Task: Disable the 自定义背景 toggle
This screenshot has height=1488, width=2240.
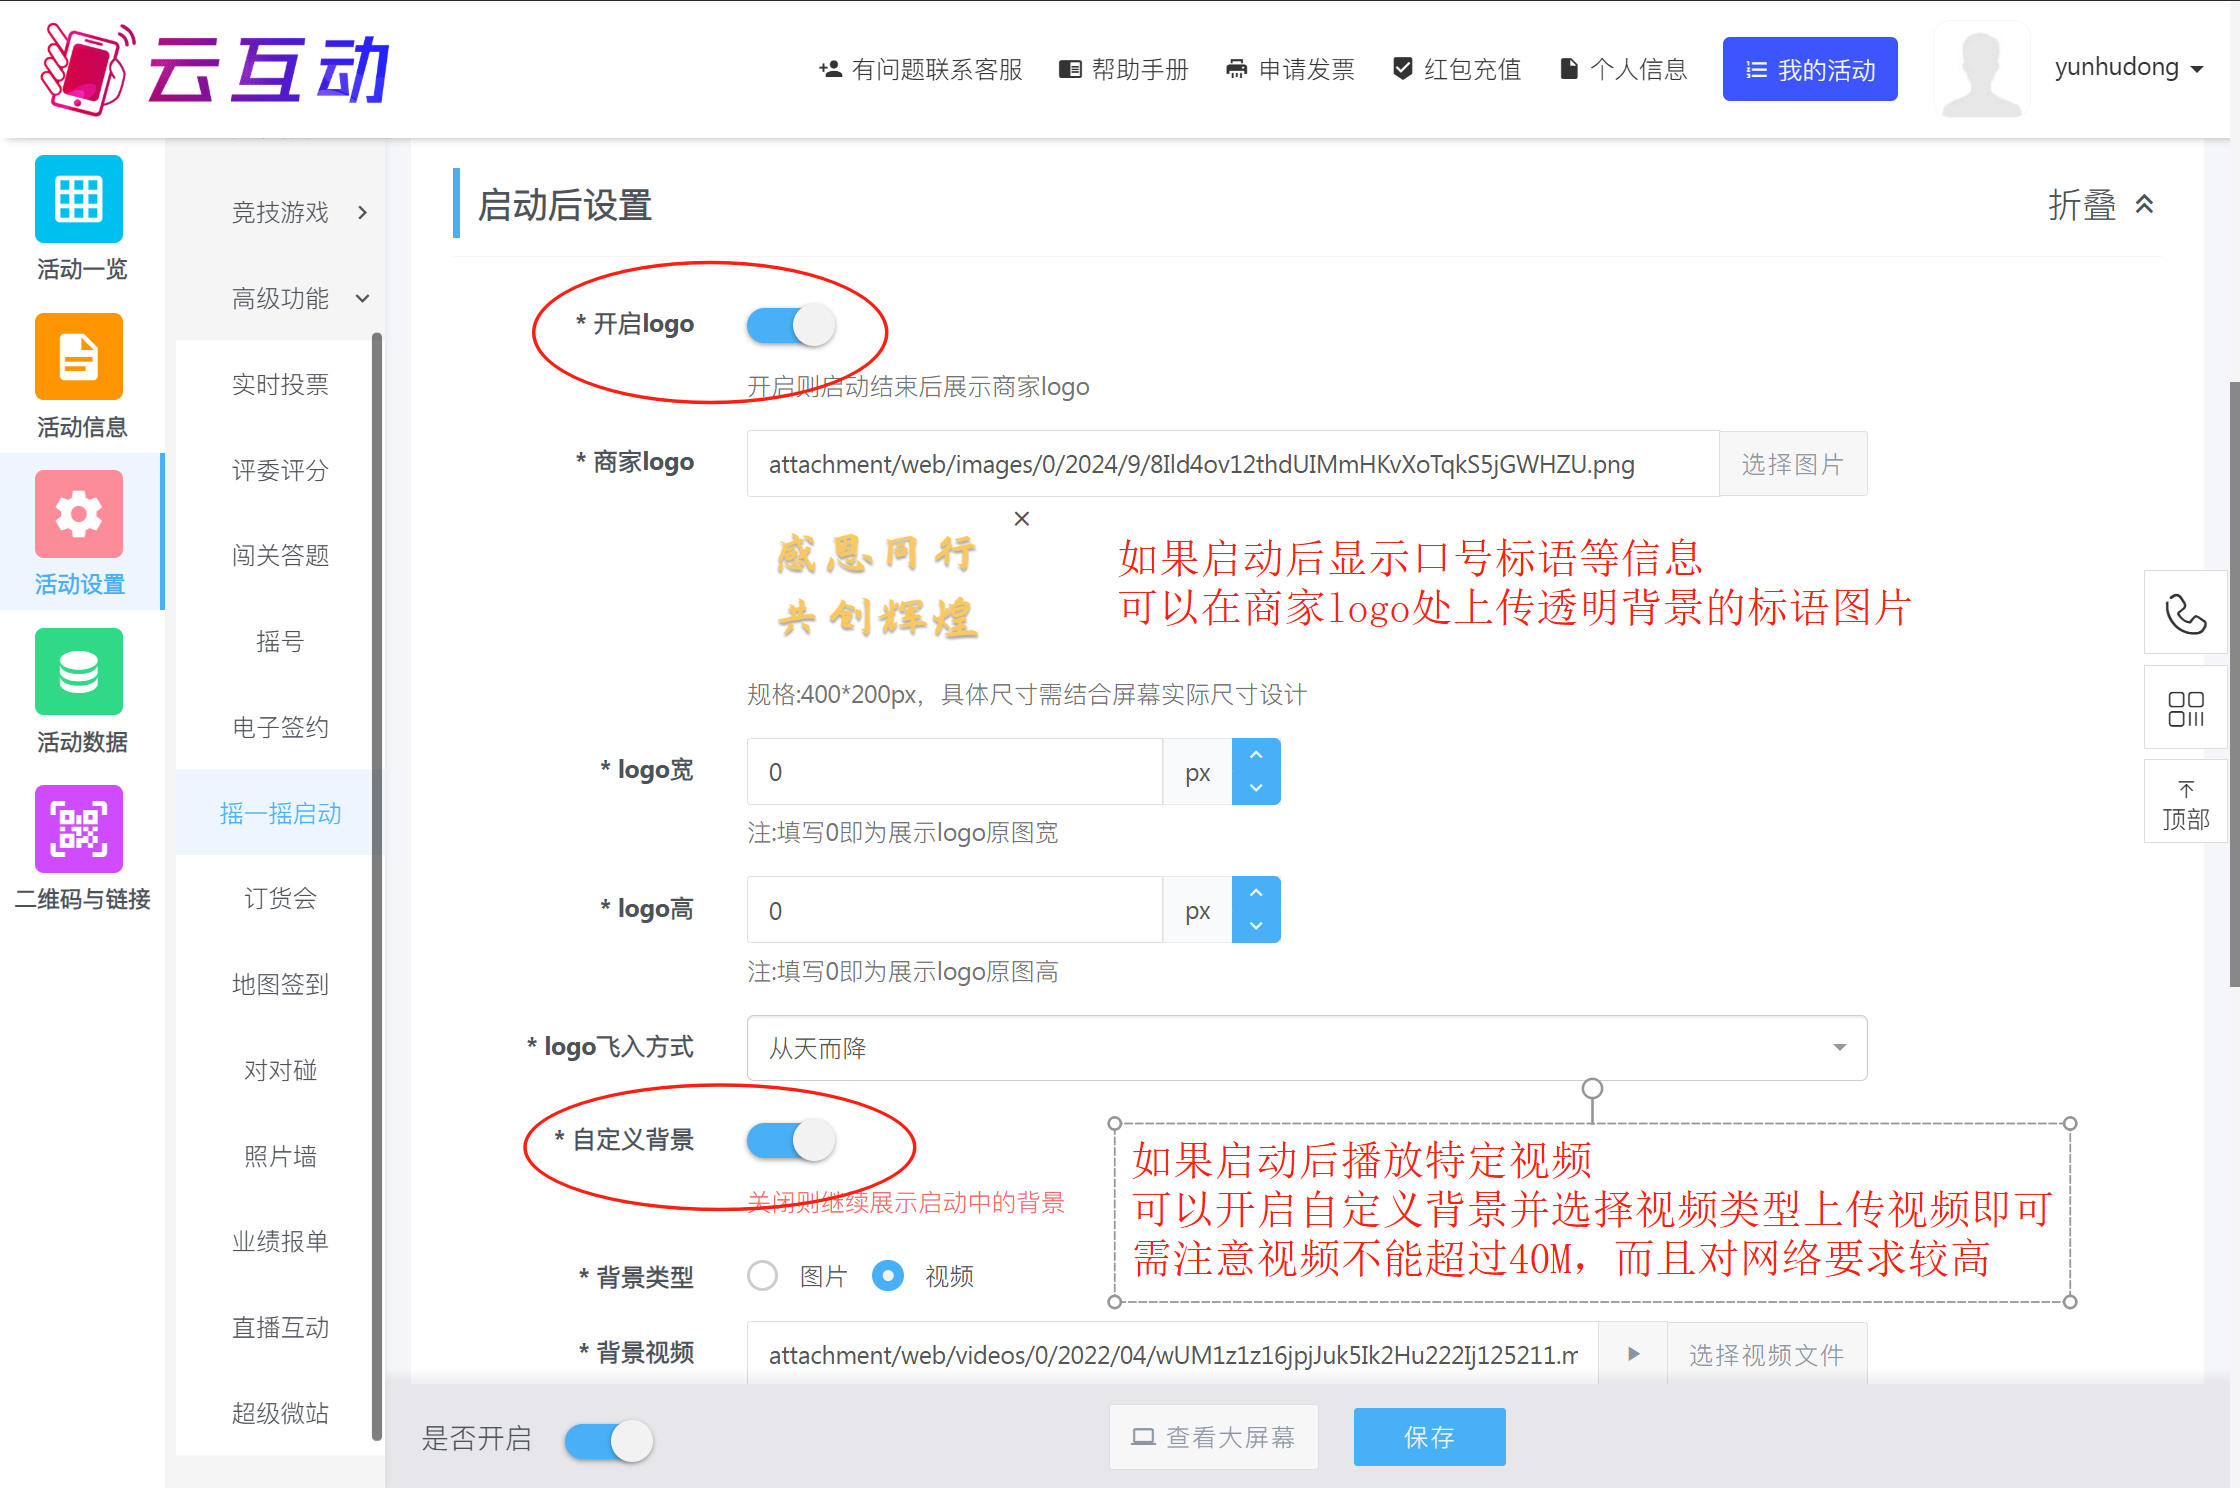Action: 791,1140
